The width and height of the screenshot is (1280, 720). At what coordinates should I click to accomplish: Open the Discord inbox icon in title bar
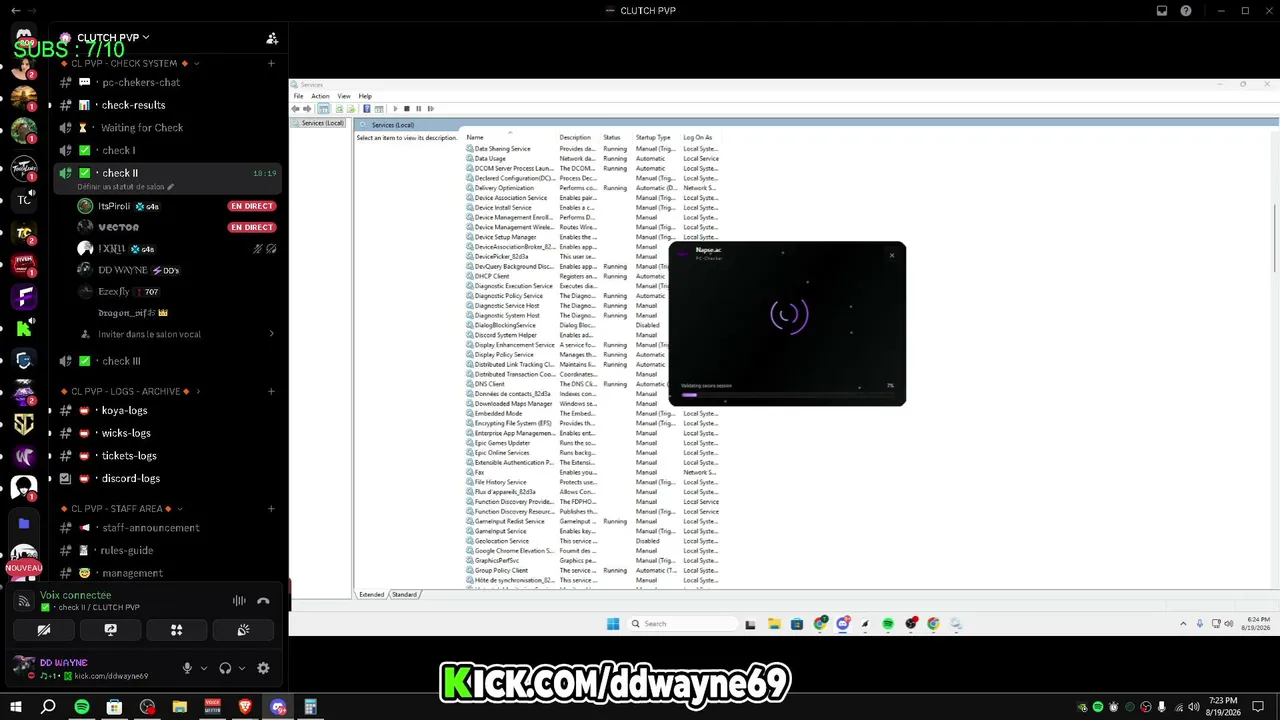tap(1162, 11)
